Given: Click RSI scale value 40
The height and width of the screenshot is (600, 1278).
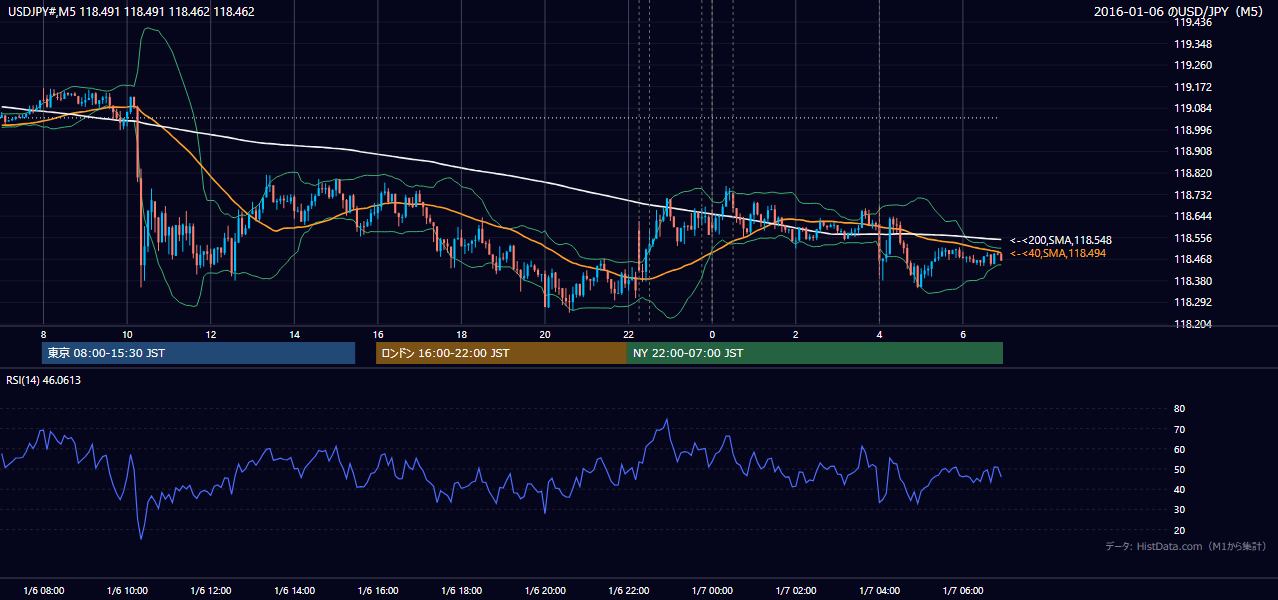Looking at the screenshot, I should [x=1179, y=489].
